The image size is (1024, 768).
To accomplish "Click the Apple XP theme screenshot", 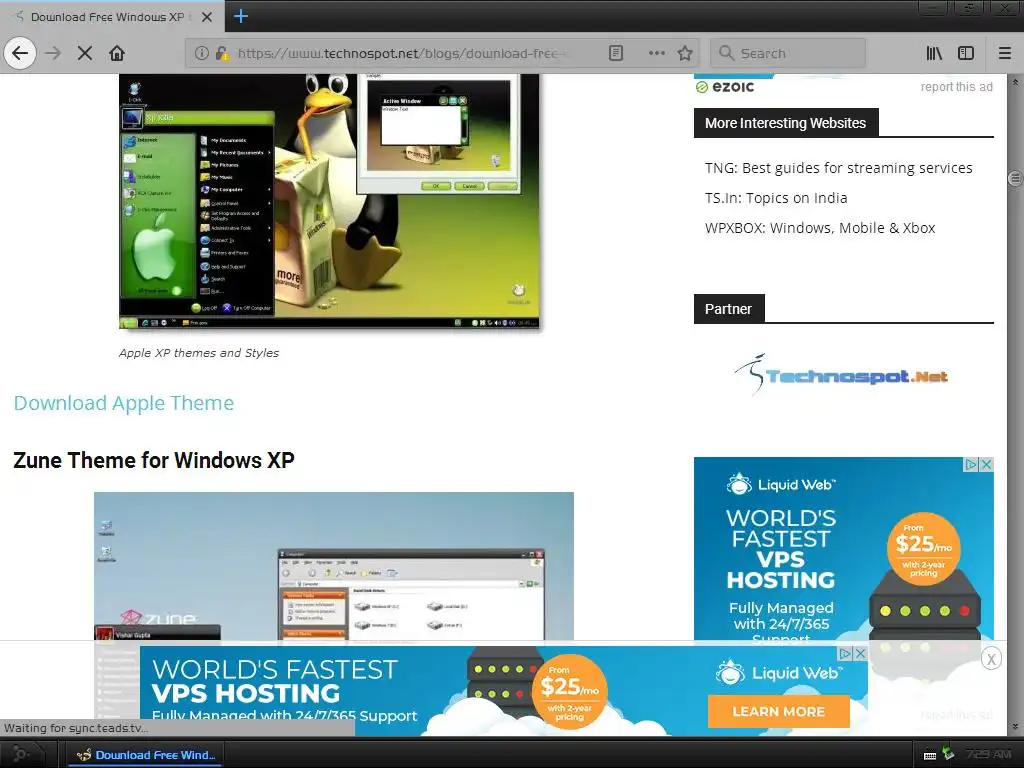I will pos(329,200).
